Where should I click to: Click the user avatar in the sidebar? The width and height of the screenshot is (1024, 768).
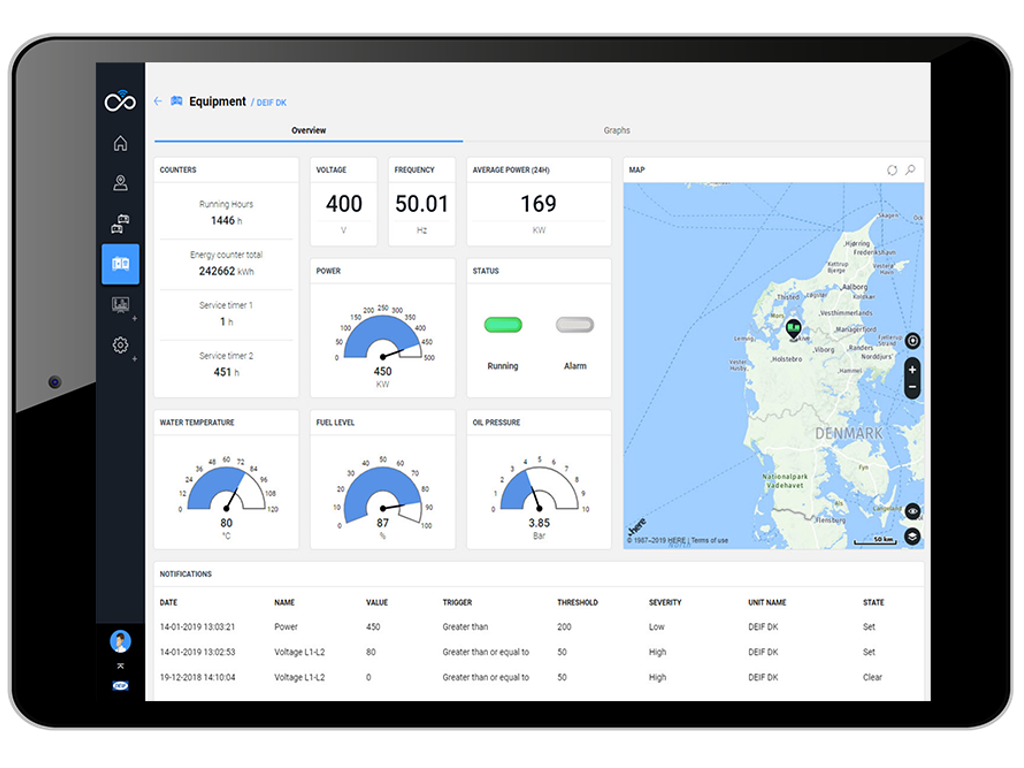tap(120, 641)
